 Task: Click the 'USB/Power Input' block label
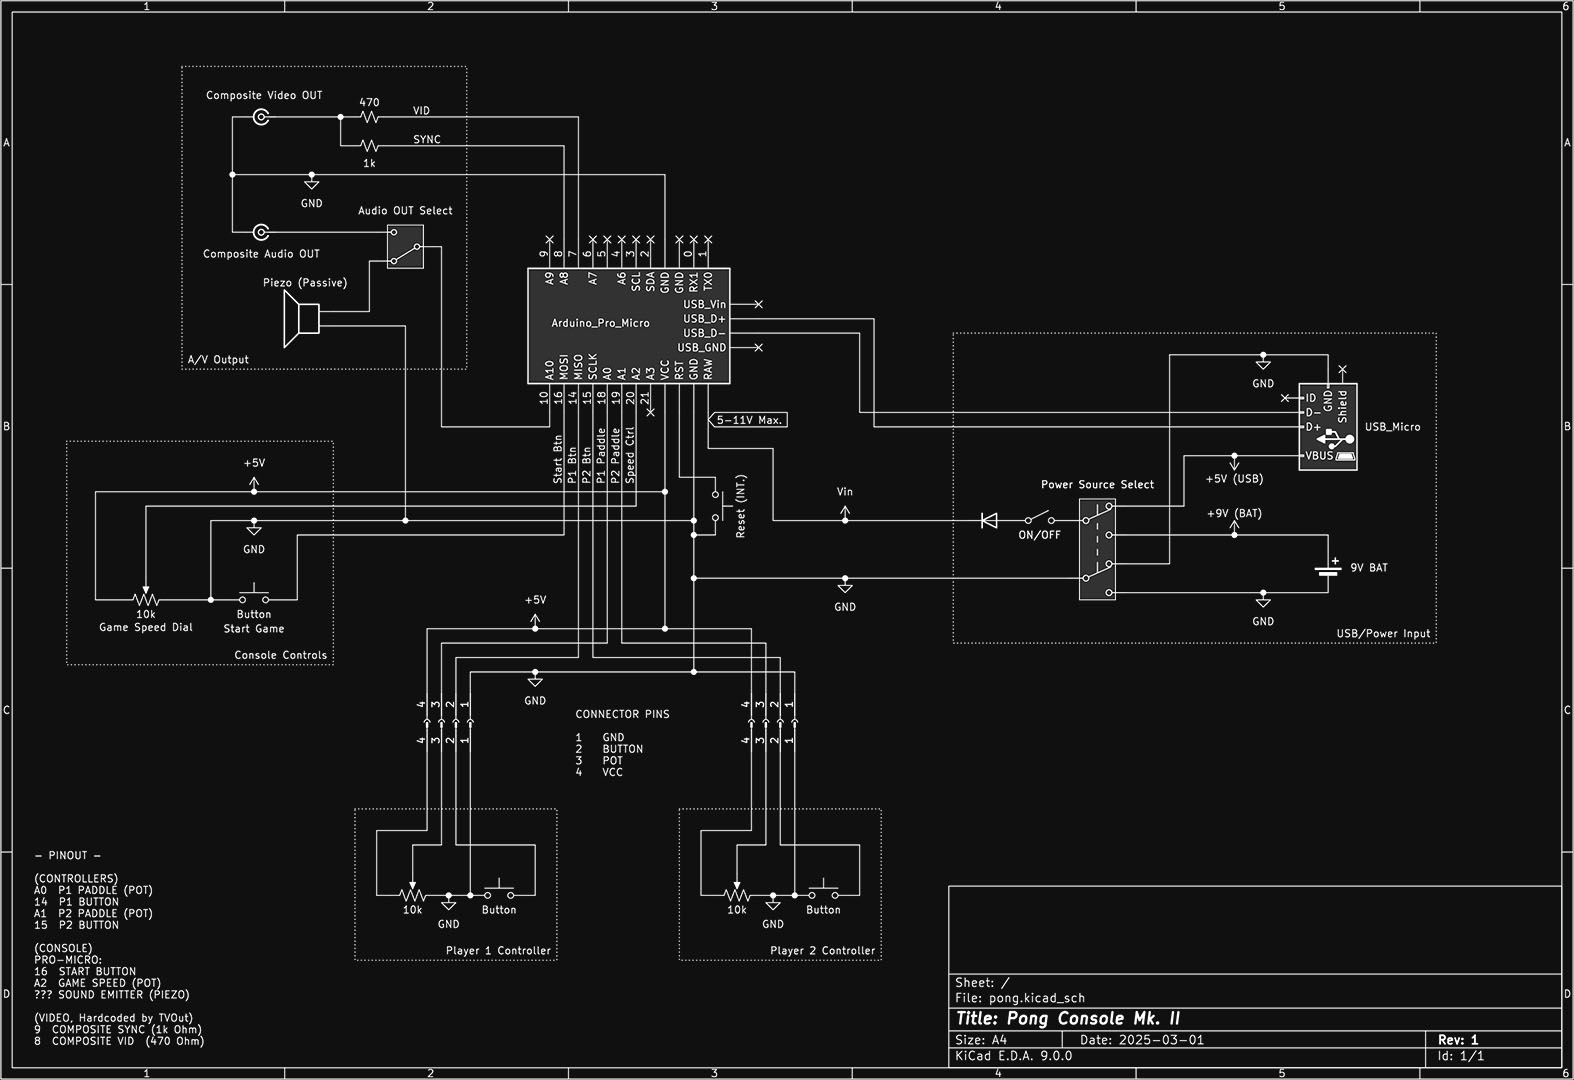tap(1383, 634)
